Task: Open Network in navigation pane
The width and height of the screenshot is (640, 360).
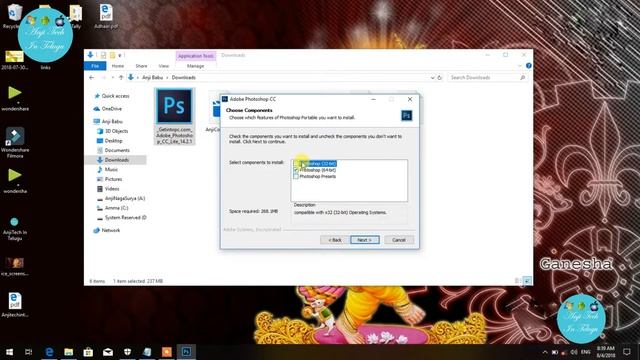Action: [x=111, y=231]
